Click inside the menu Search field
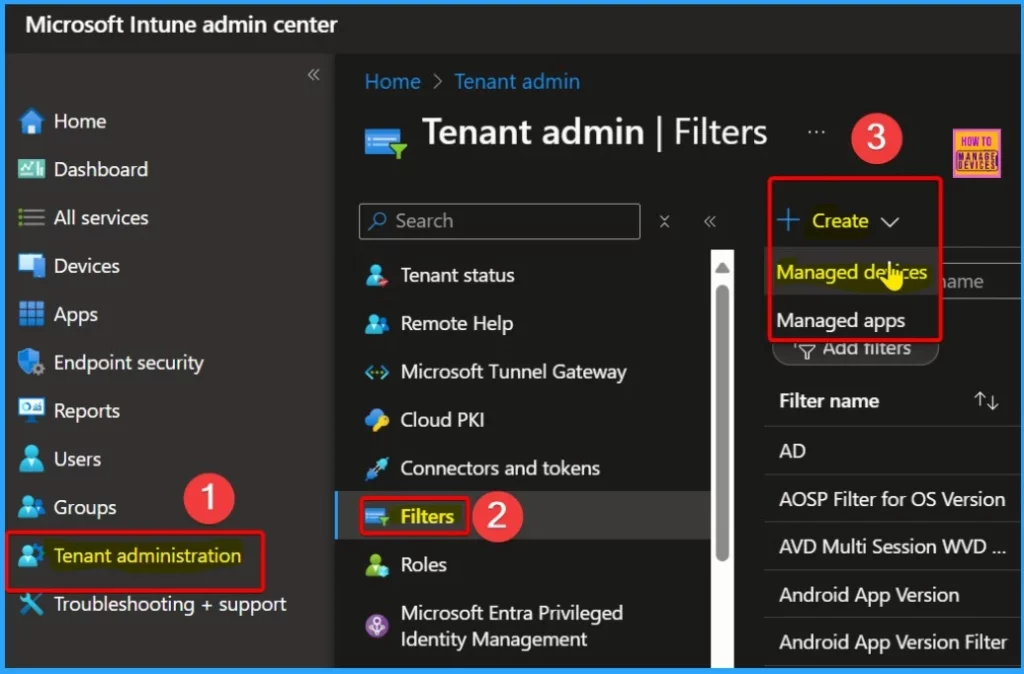 [x=500, y=221]
